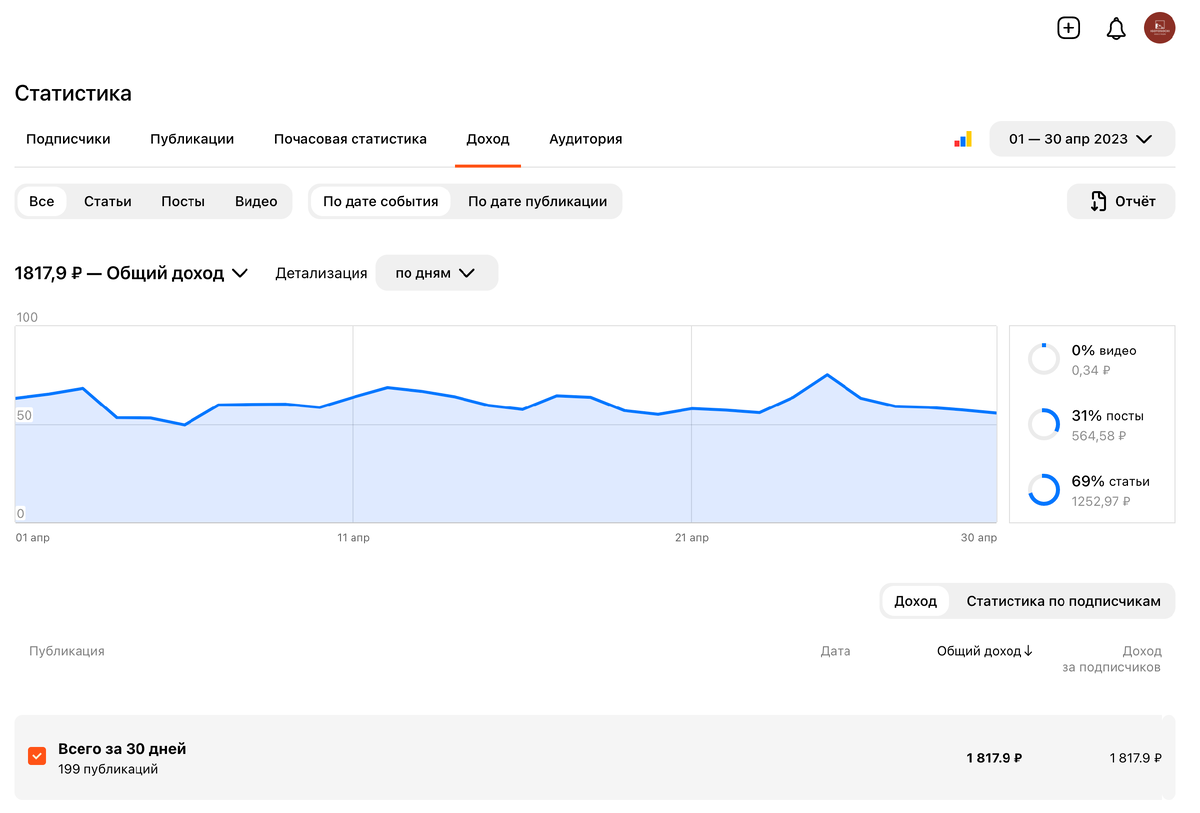This screenshot has height=813, width=1200.
Task: Click the articles (статьи) donut icon
Action: click(1043, 490)
